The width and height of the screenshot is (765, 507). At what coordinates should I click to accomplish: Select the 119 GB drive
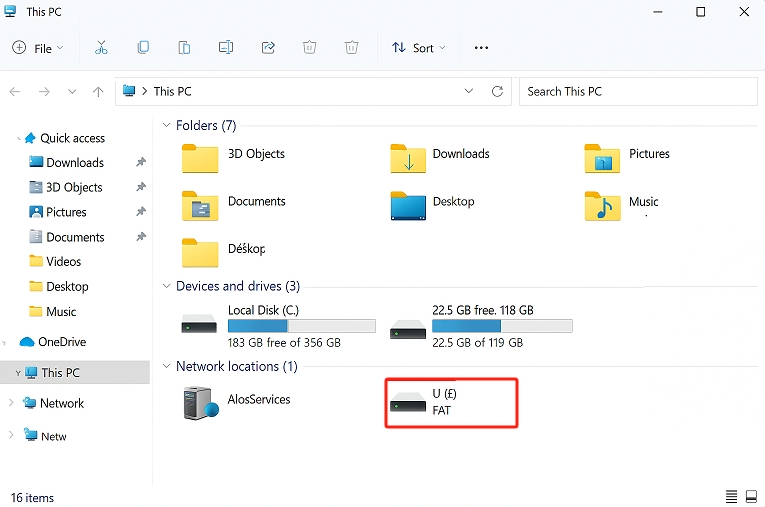click(481, 325)
